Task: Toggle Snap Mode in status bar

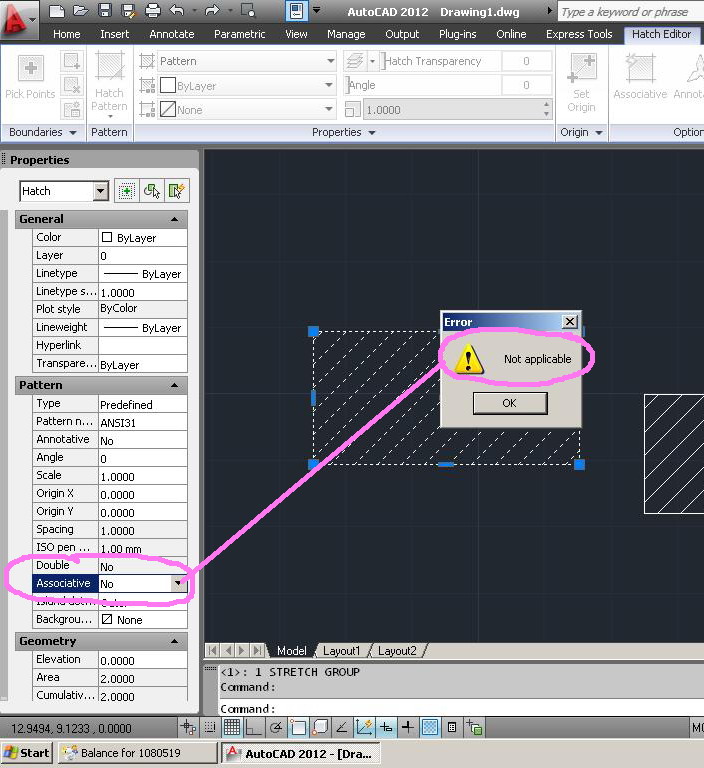Action: 210,727
